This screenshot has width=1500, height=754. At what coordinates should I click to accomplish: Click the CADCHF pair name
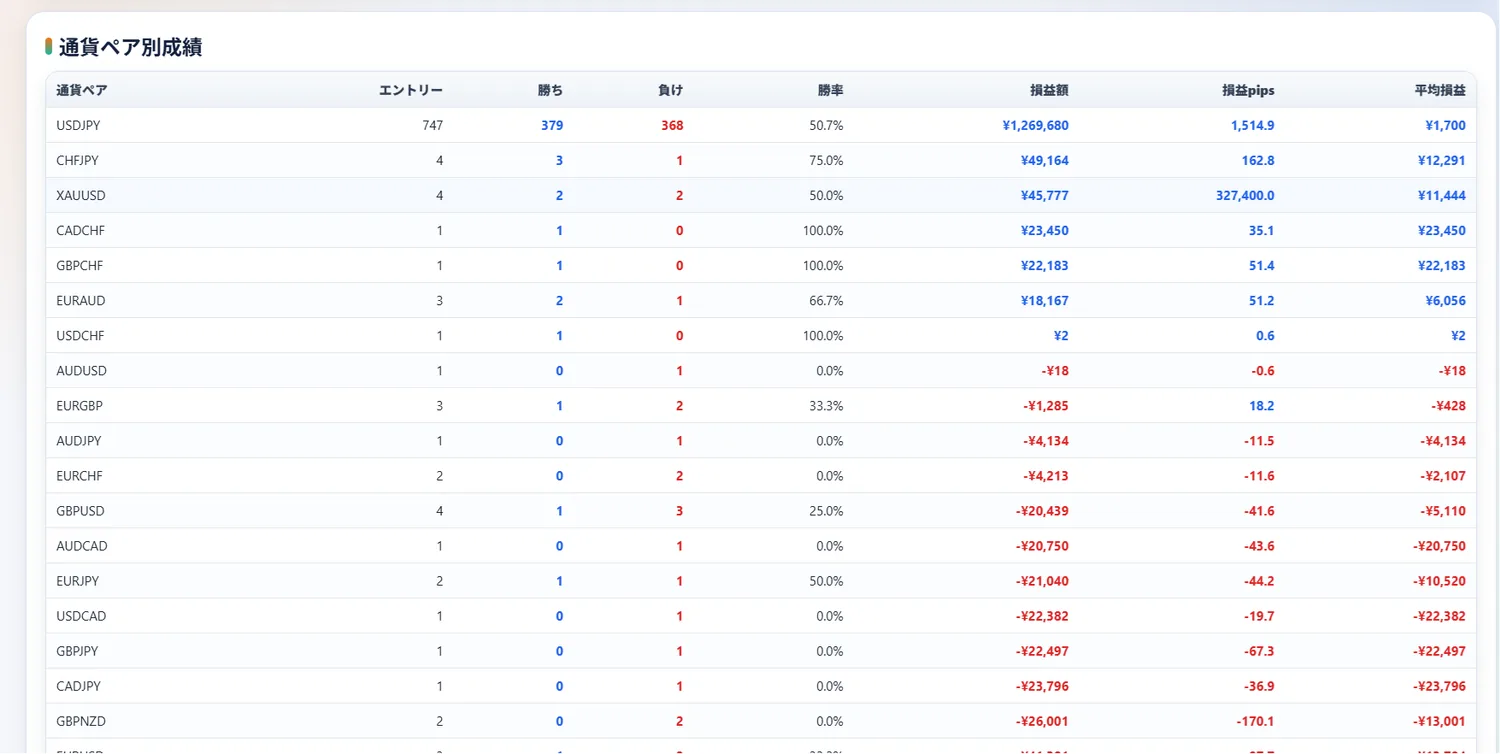point(81,230)
